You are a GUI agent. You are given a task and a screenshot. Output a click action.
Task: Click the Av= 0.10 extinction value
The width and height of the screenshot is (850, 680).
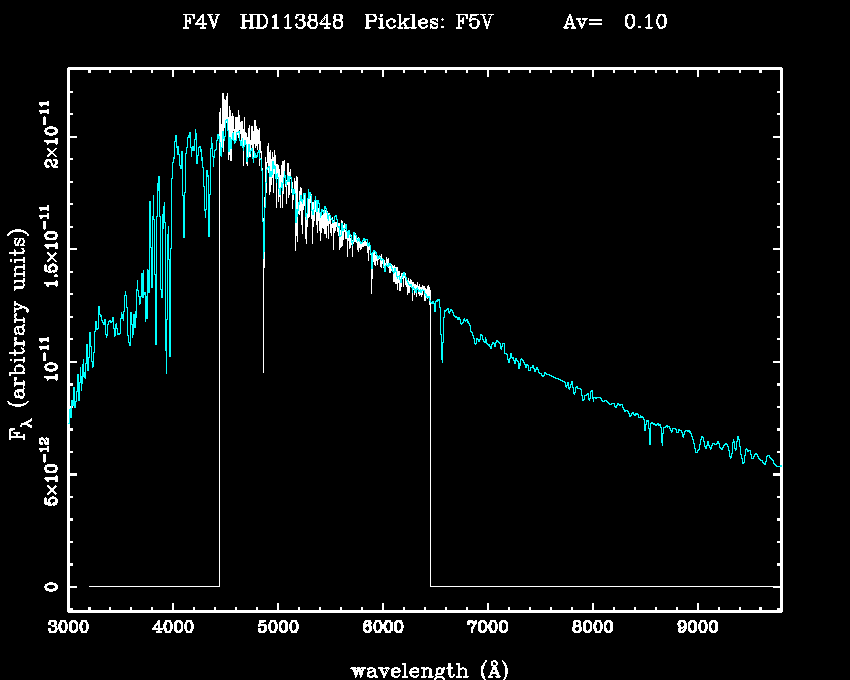pos(614,23)
